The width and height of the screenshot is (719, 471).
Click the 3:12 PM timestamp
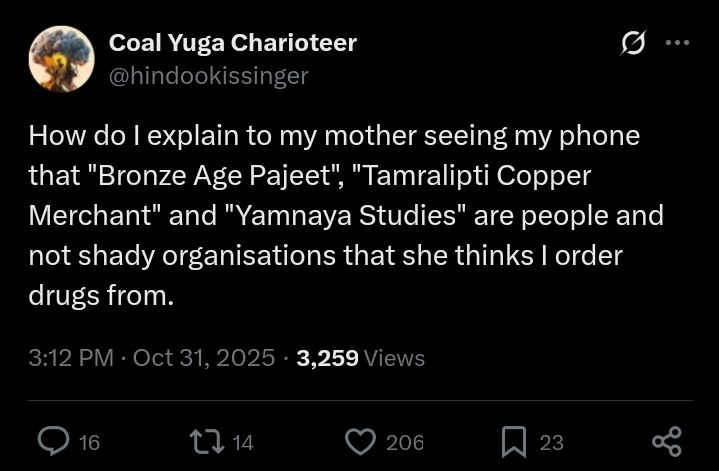(x=70, y=358)
